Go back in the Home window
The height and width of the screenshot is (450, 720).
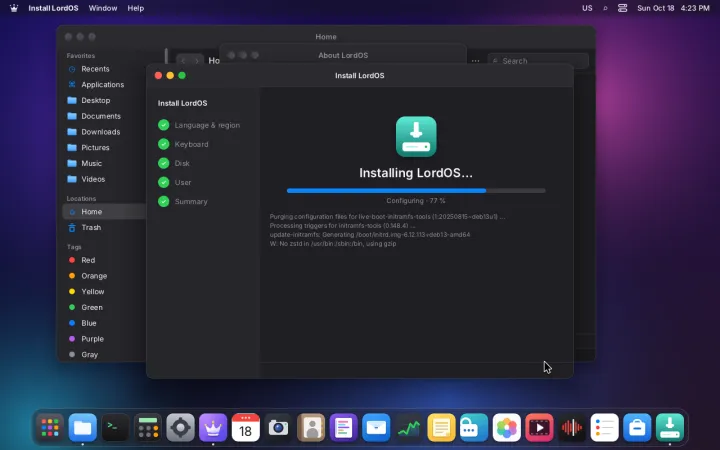184,61
